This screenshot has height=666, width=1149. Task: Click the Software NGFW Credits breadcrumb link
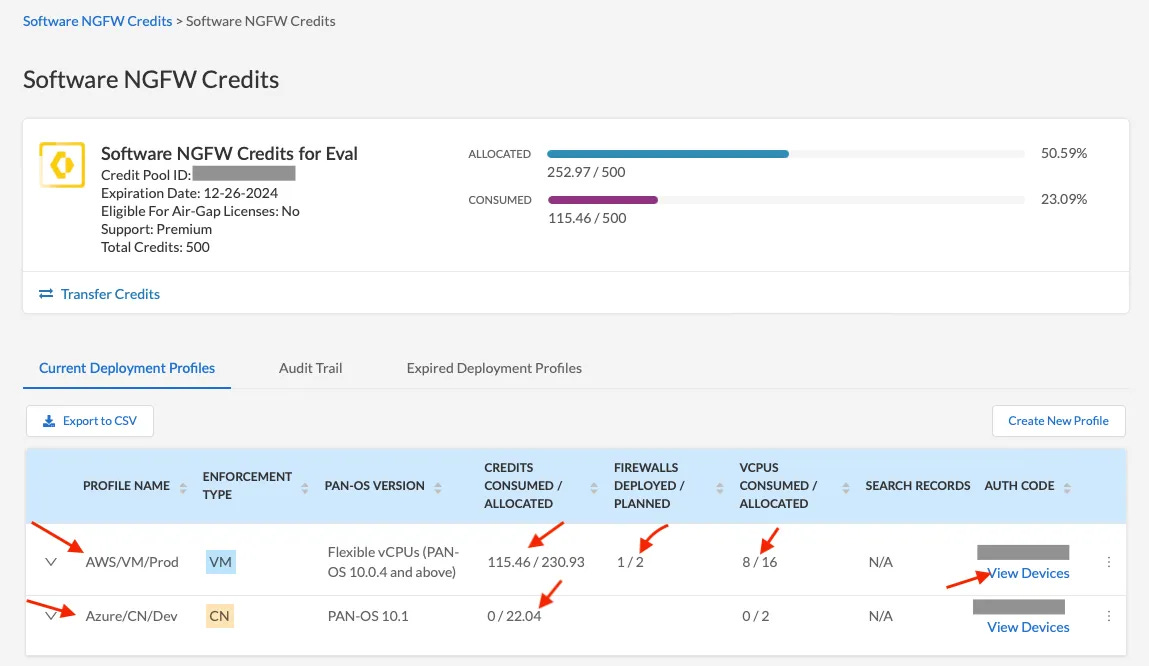coord(97,21)
